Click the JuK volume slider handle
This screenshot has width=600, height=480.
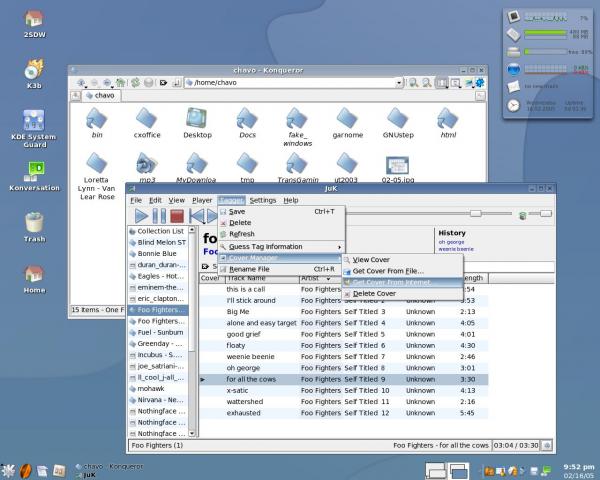tap(546, 213)
